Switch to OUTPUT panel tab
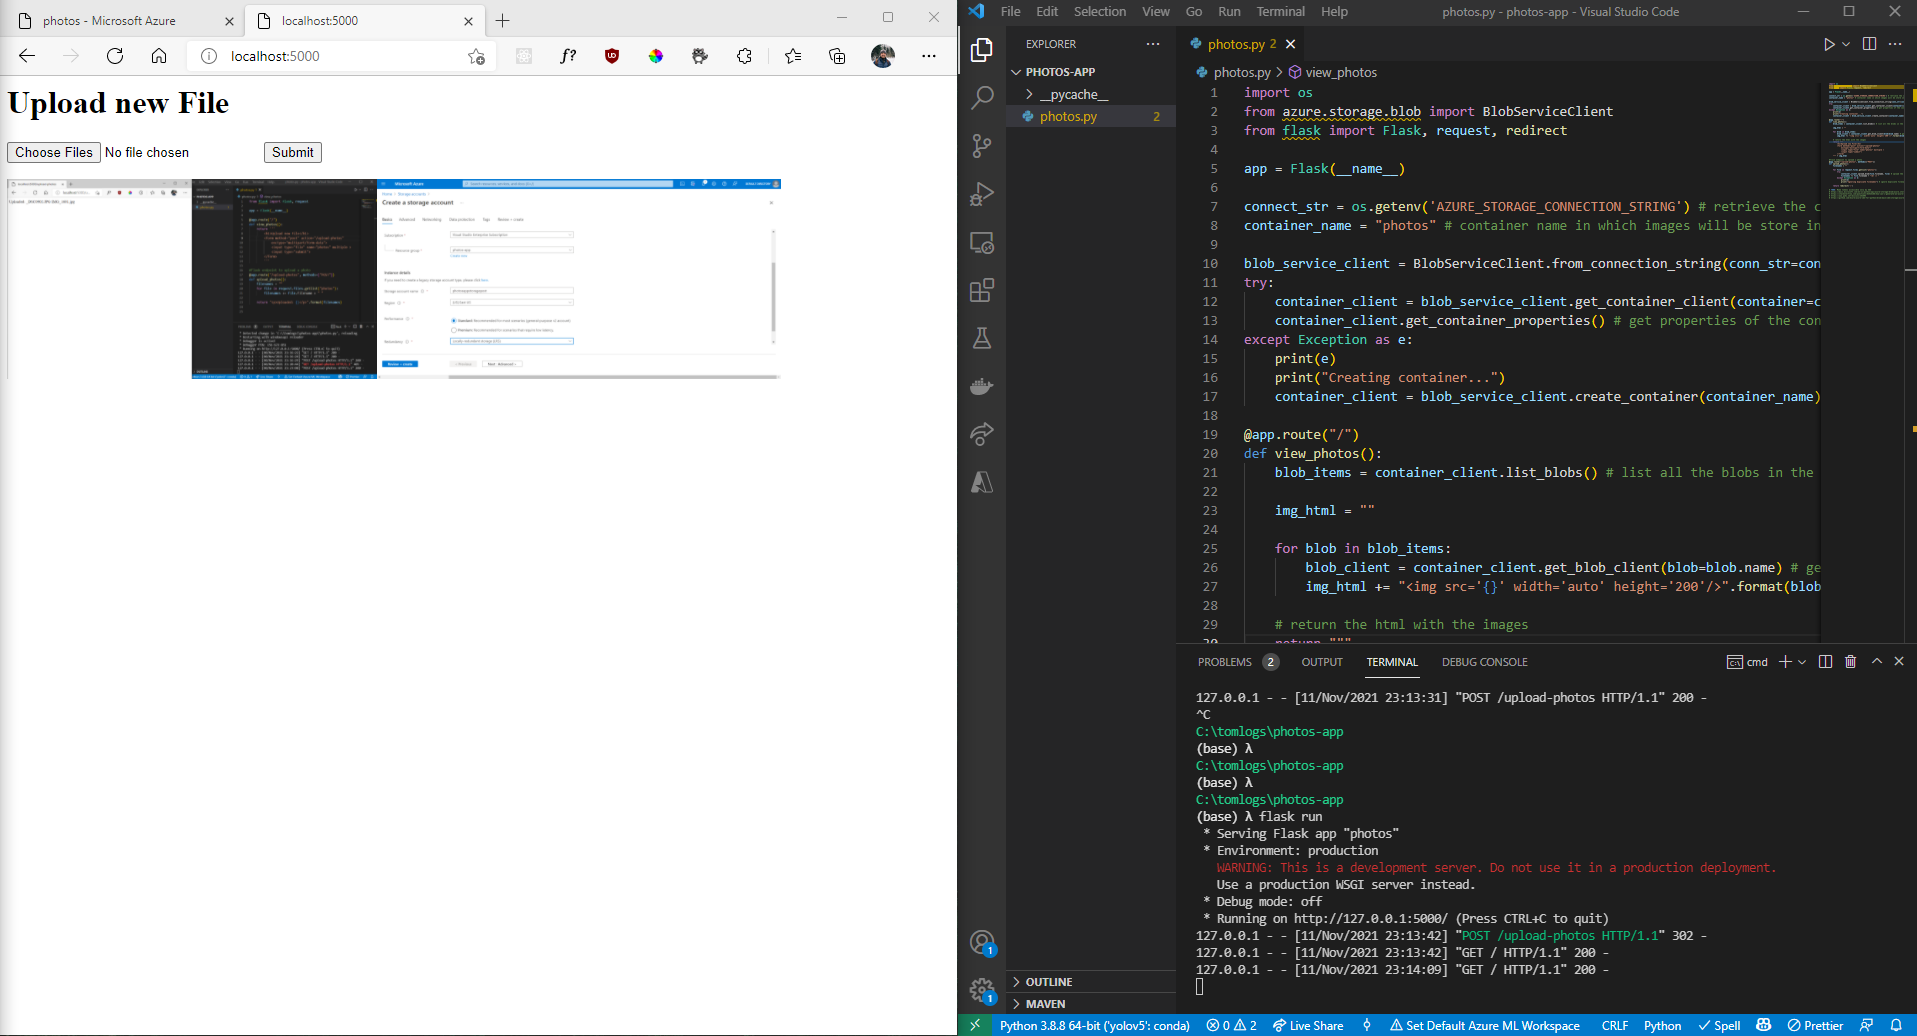Image resolution: width=1917 pixels, height=1036 pixels. coord(1322,662)
